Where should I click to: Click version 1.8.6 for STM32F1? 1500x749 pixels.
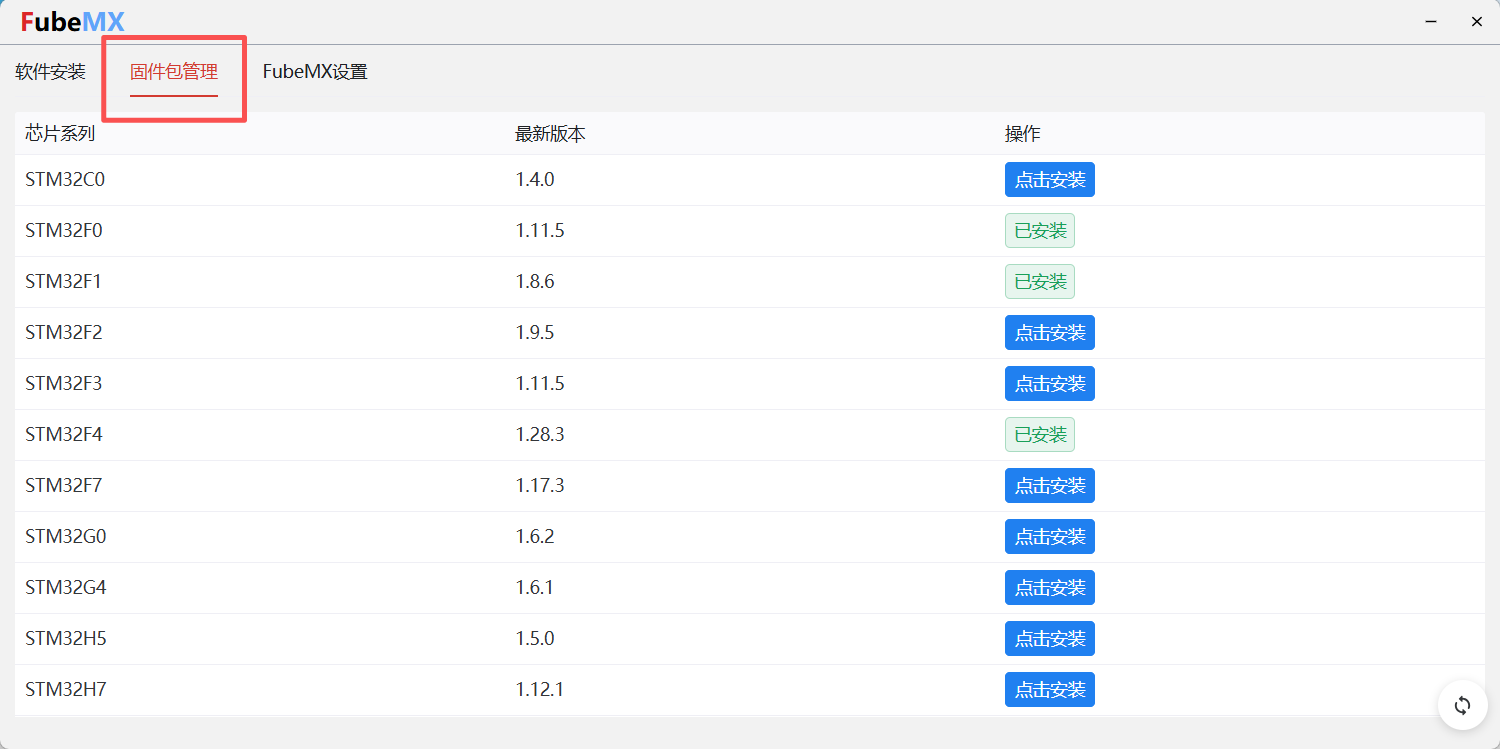pos(535,282)
